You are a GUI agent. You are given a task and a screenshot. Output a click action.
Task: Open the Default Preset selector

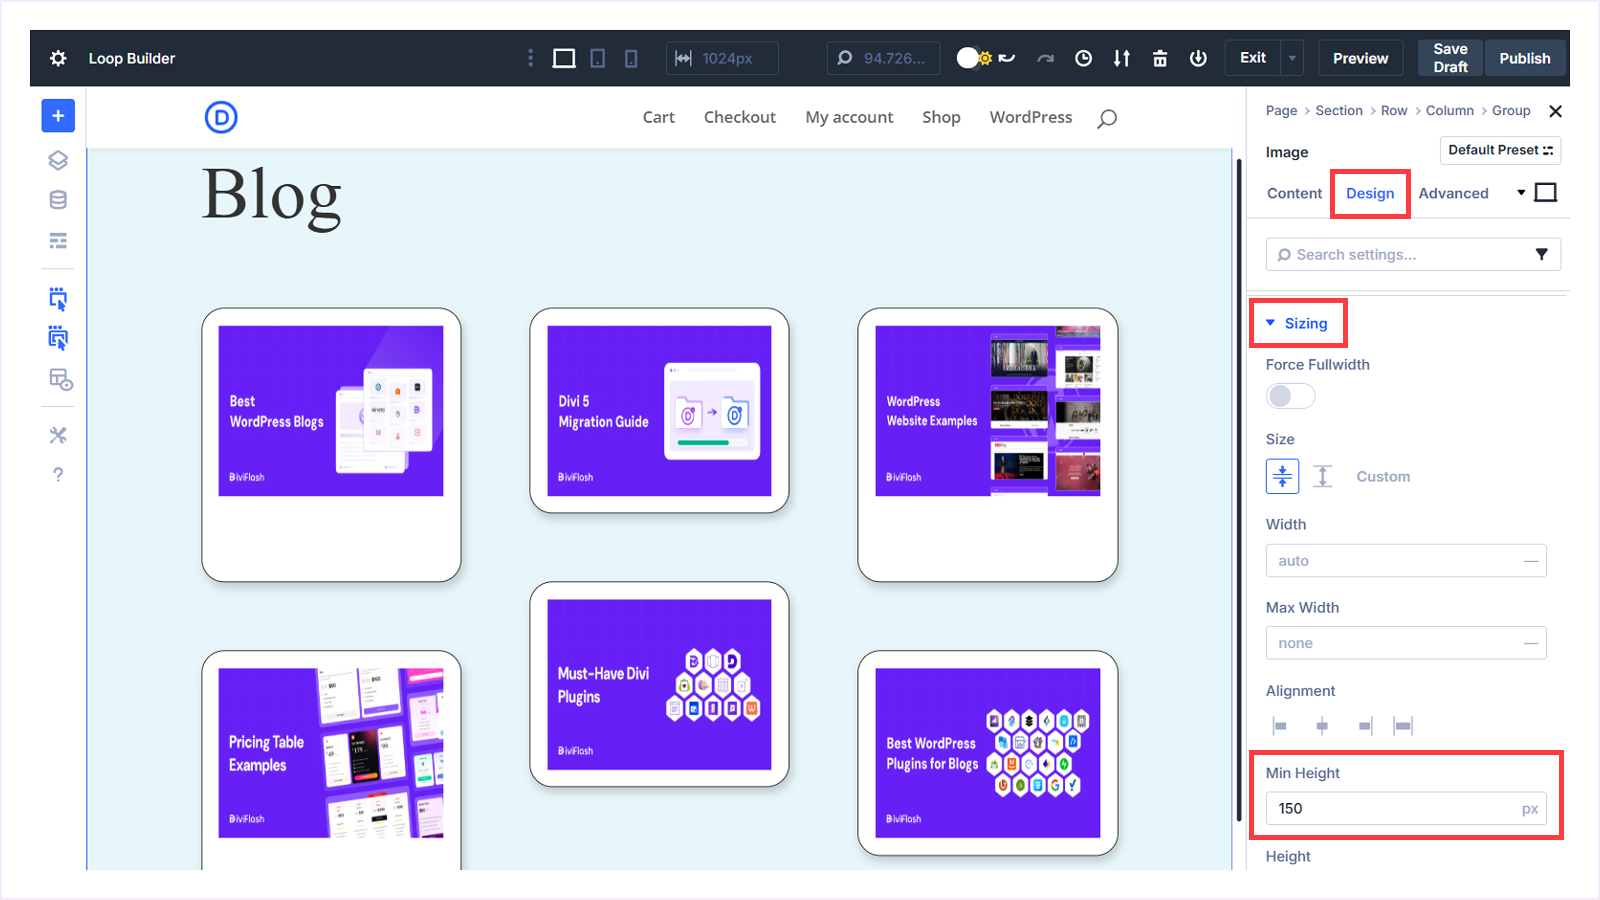[x=1500, y=150]
